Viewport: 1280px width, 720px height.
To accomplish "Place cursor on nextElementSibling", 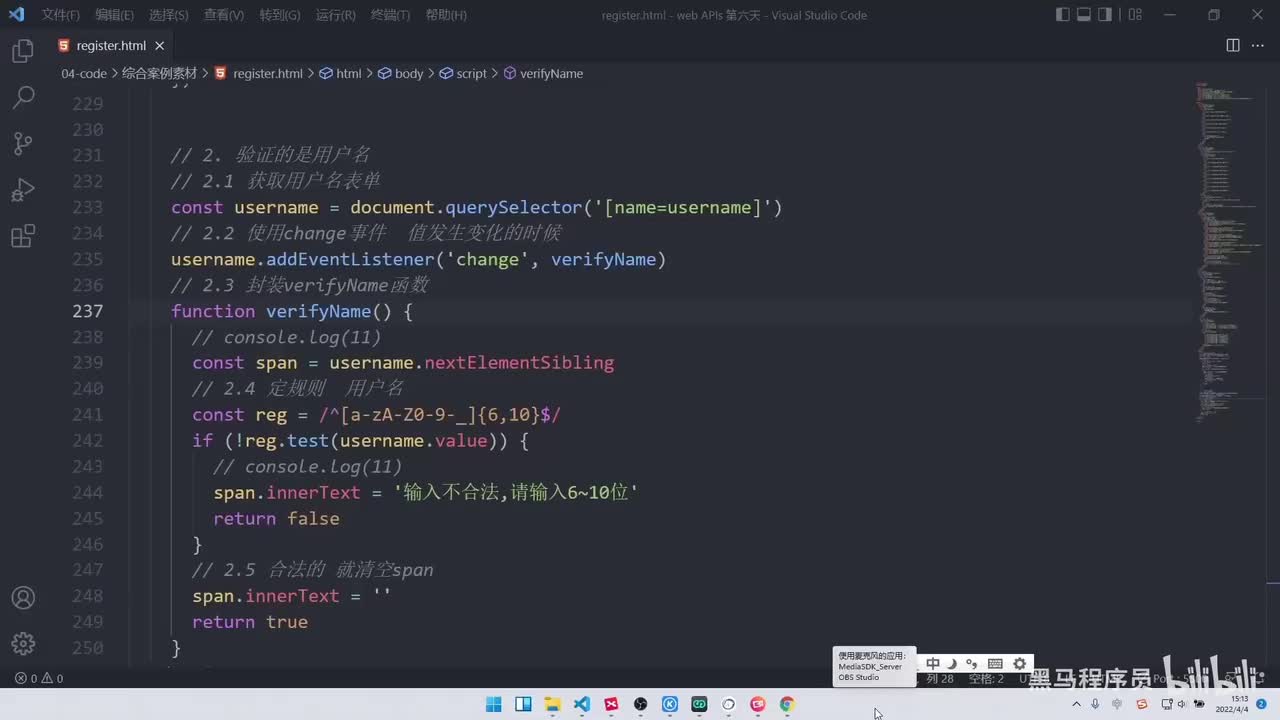I will pos(519,362).
